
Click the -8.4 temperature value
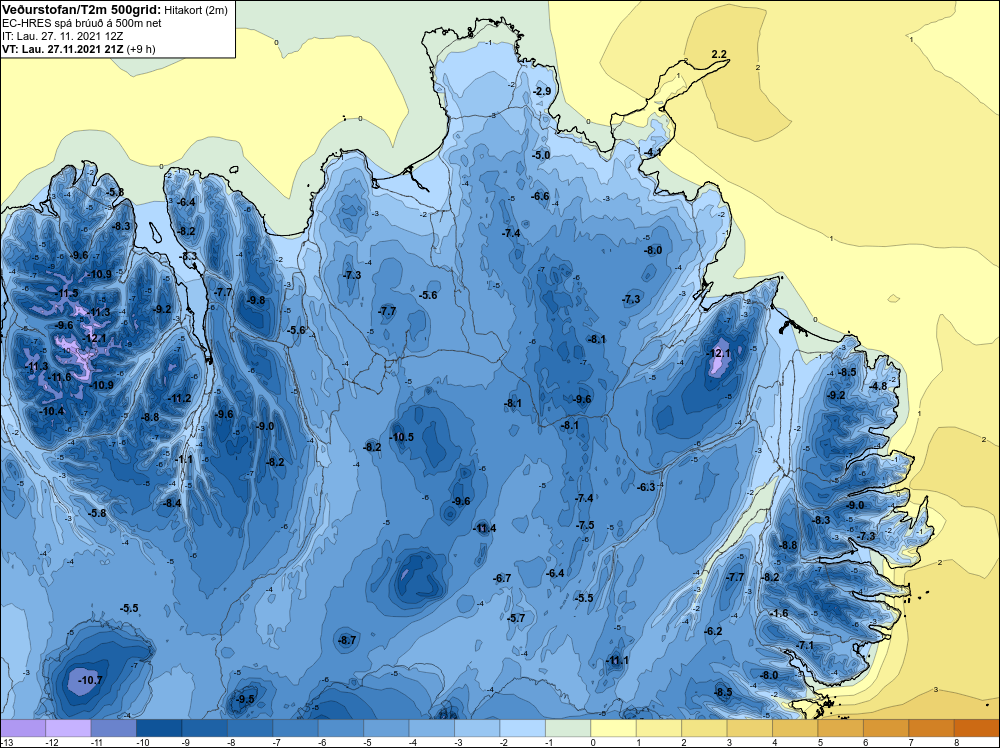(x=172, y=502)
